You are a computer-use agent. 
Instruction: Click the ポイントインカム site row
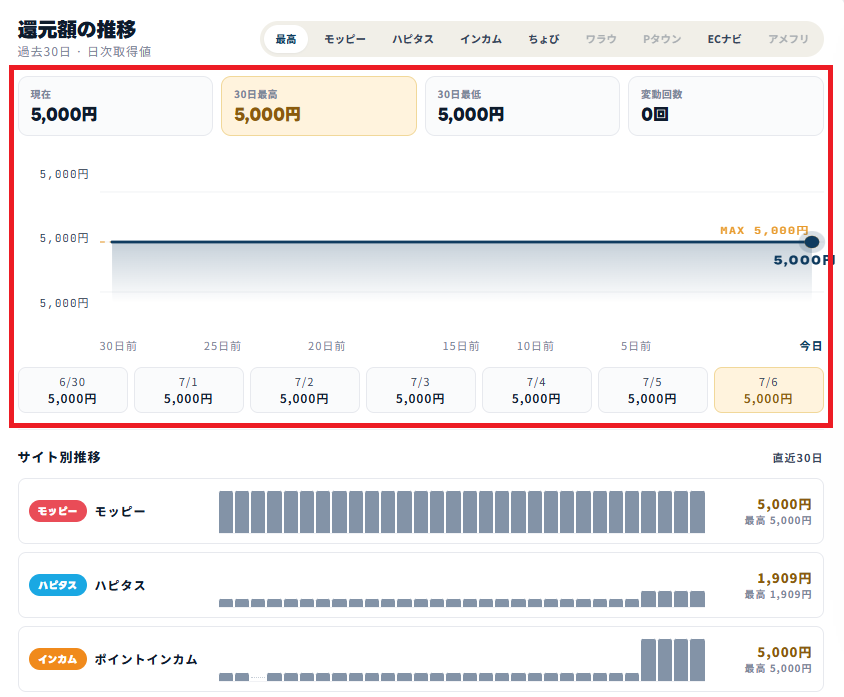pos(421,659)
